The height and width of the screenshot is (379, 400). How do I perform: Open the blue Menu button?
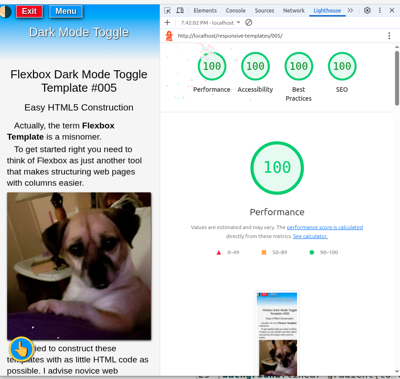[66, 11]
